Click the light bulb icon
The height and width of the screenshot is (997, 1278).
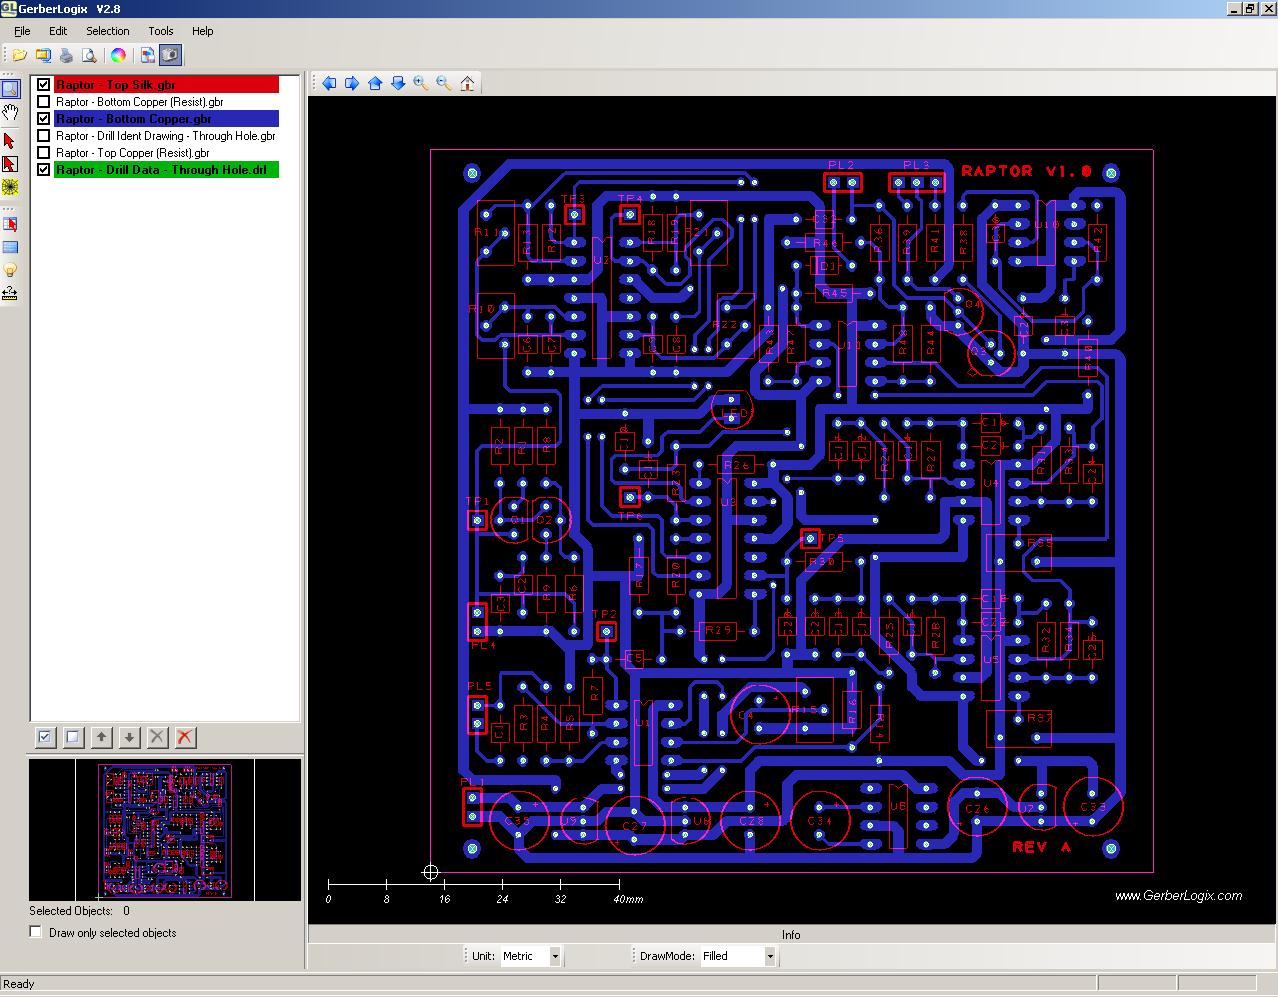coord(10,270)
